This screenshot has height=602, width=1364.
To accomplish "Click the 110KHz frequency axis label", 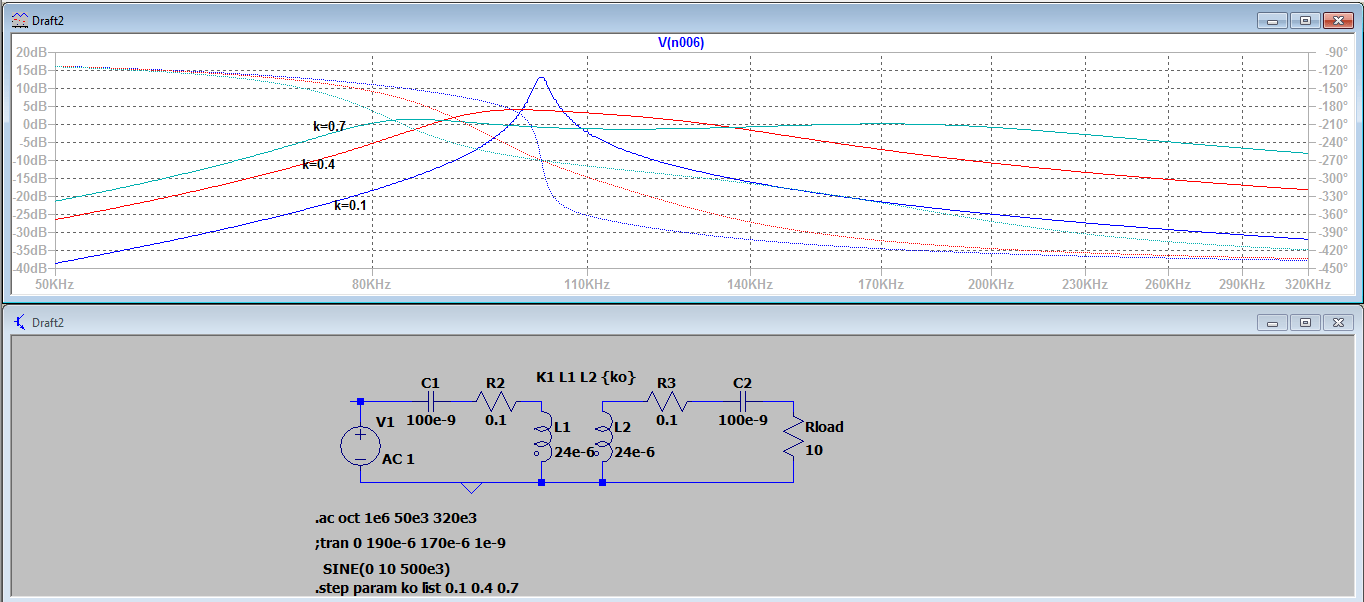I will [x=588, y=284].
